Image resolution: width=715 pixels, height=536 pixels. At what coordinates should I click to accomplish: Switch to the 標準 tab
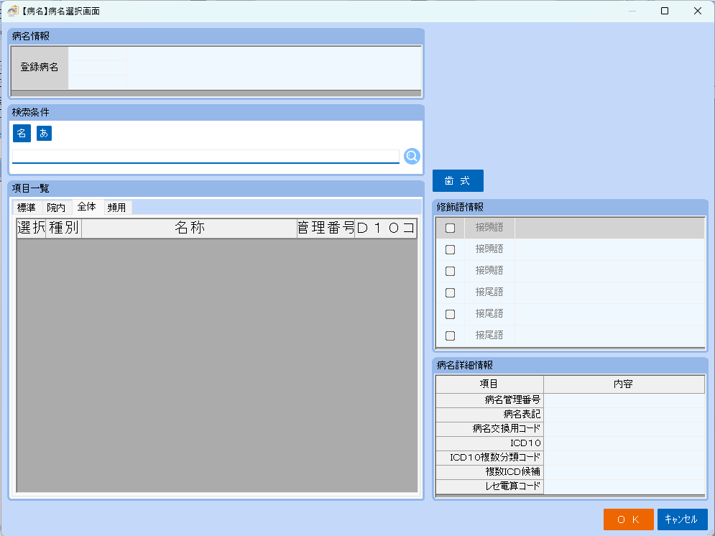click(26, 208)
